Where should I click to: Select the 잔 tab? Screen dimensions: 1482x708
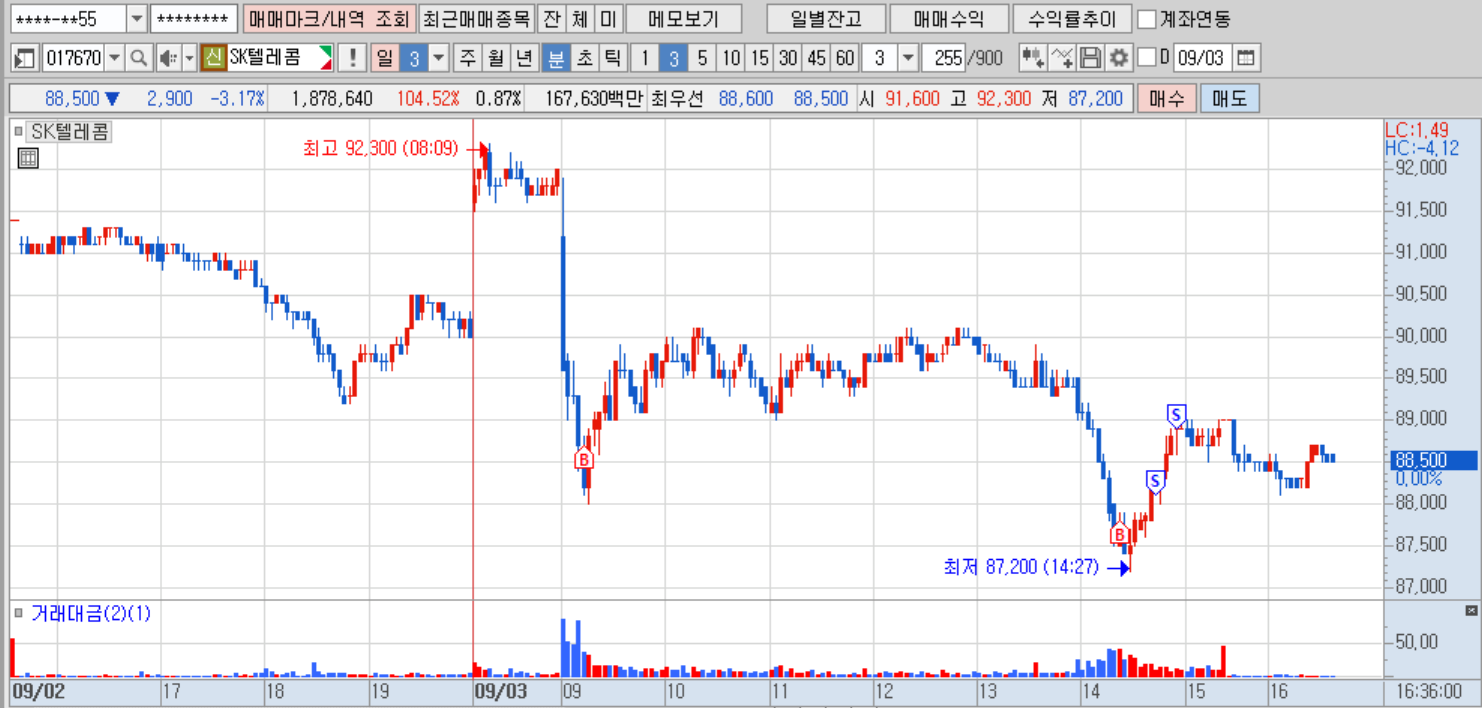551,19
